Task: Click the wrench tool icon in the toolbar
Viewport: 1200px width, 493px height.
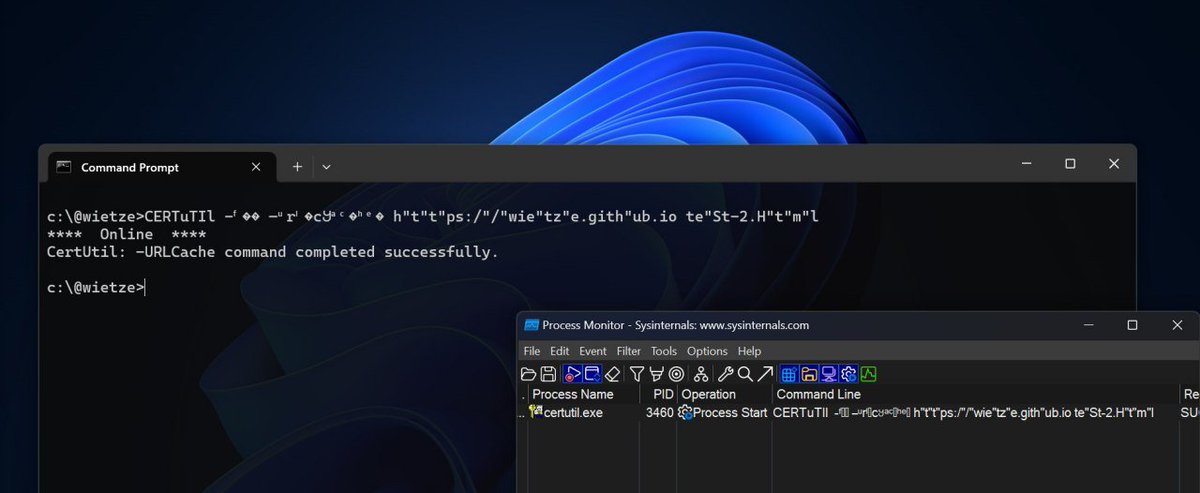Action: [x=727, y=374]
